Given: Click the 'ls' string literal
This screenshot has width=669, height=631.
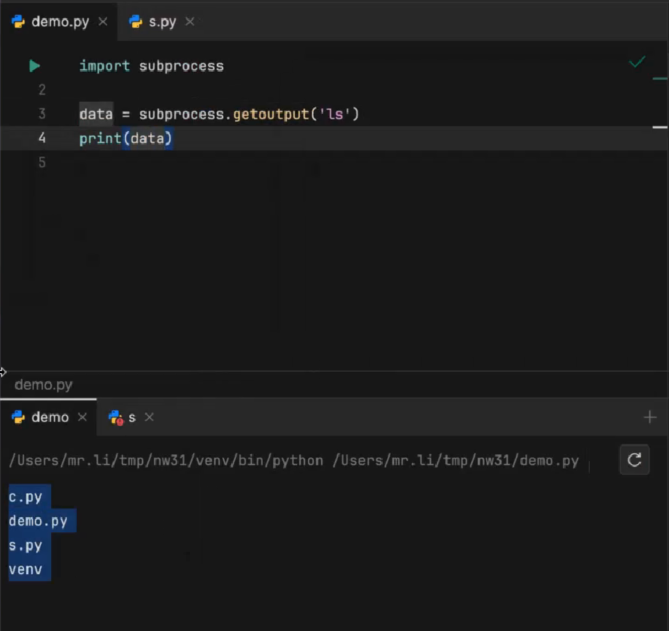Looking at the screenshot, I should [335, 114].
